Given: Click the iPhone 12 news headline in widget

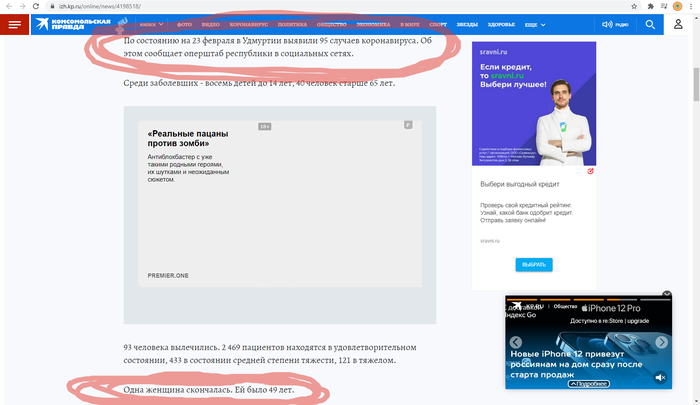Looking at the screenshot, I should click(576, 364).
